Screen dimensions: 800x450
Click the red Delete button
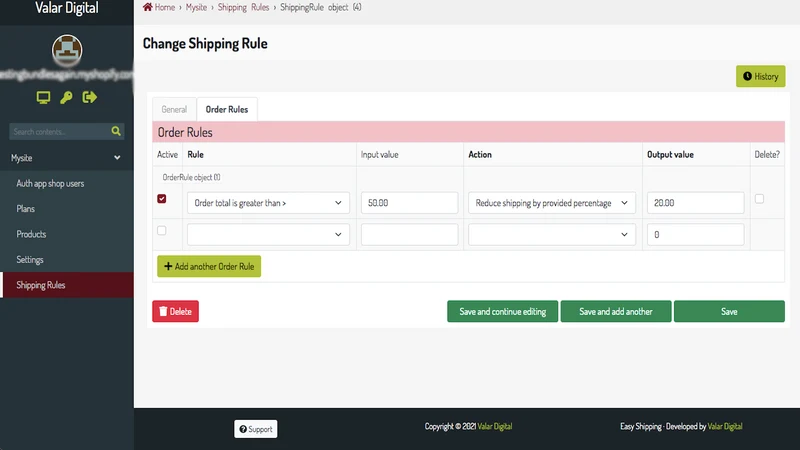(x=176, y=311)
